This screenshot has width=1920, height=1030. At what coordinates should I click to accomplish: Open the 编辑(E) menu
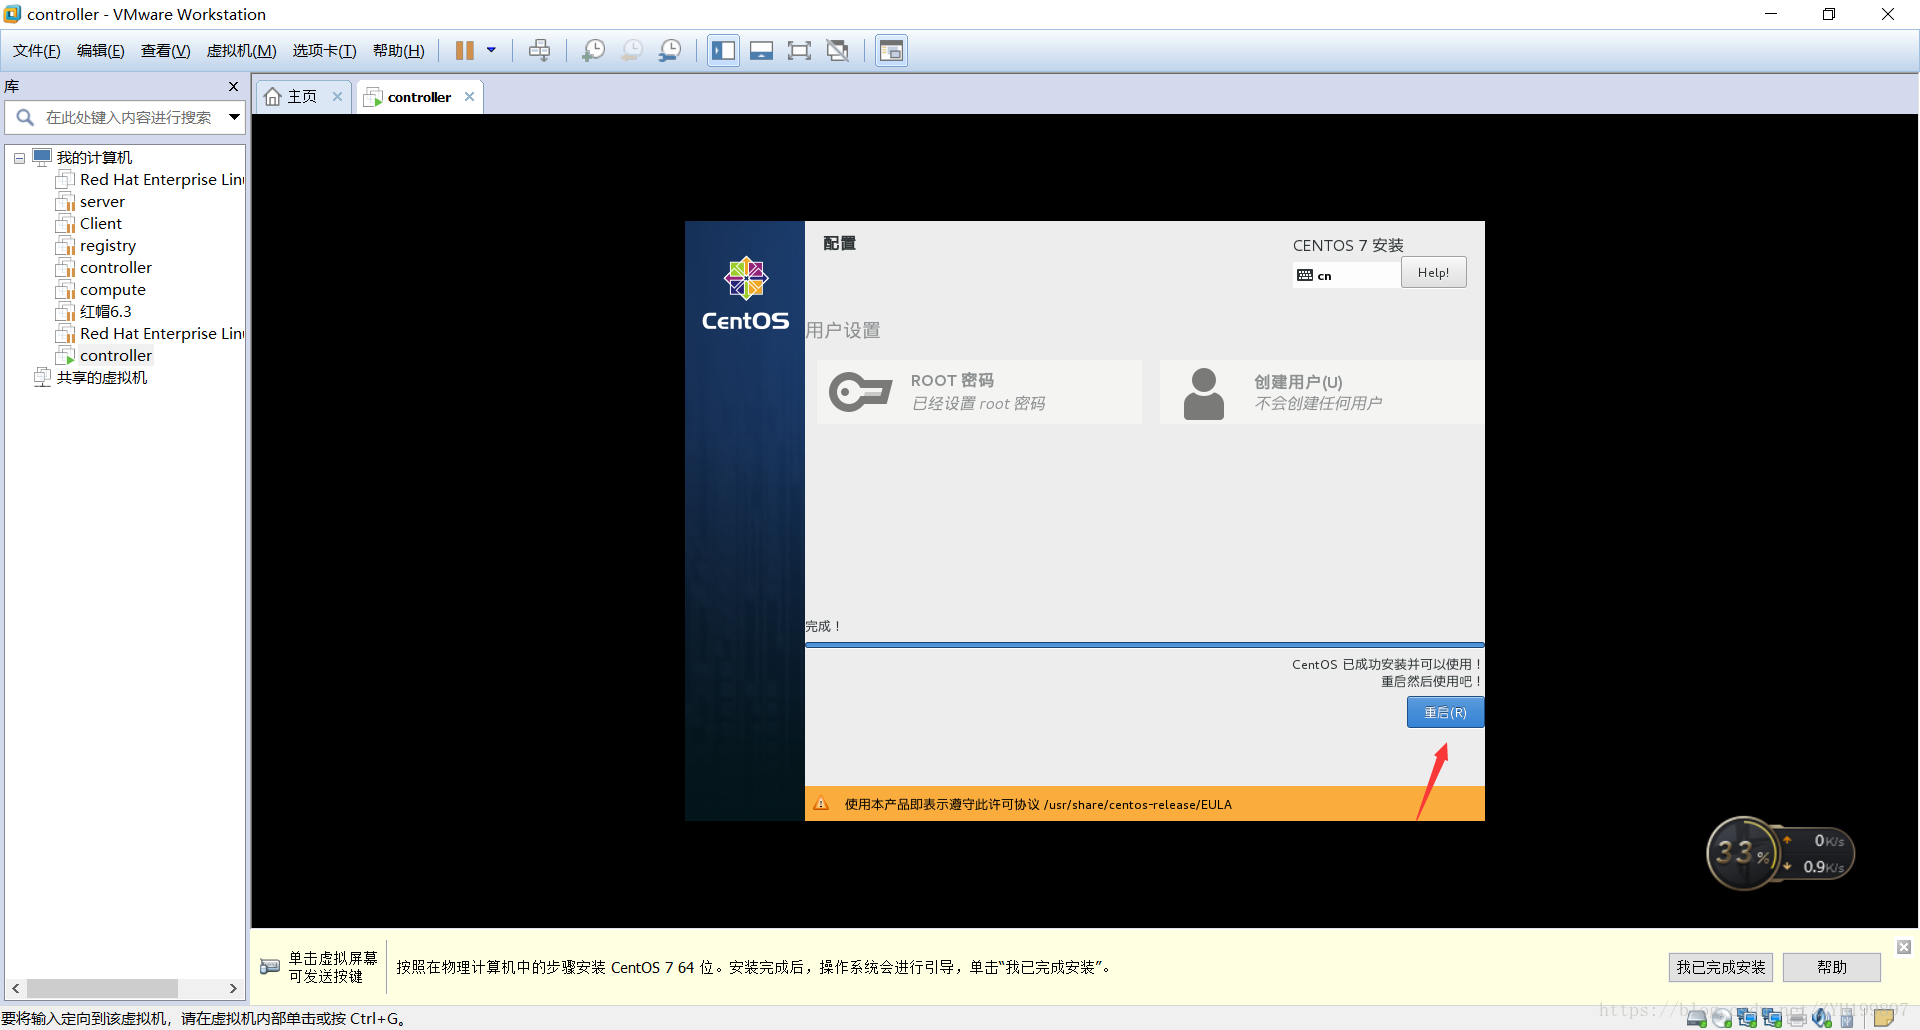(x=101, y=51)
